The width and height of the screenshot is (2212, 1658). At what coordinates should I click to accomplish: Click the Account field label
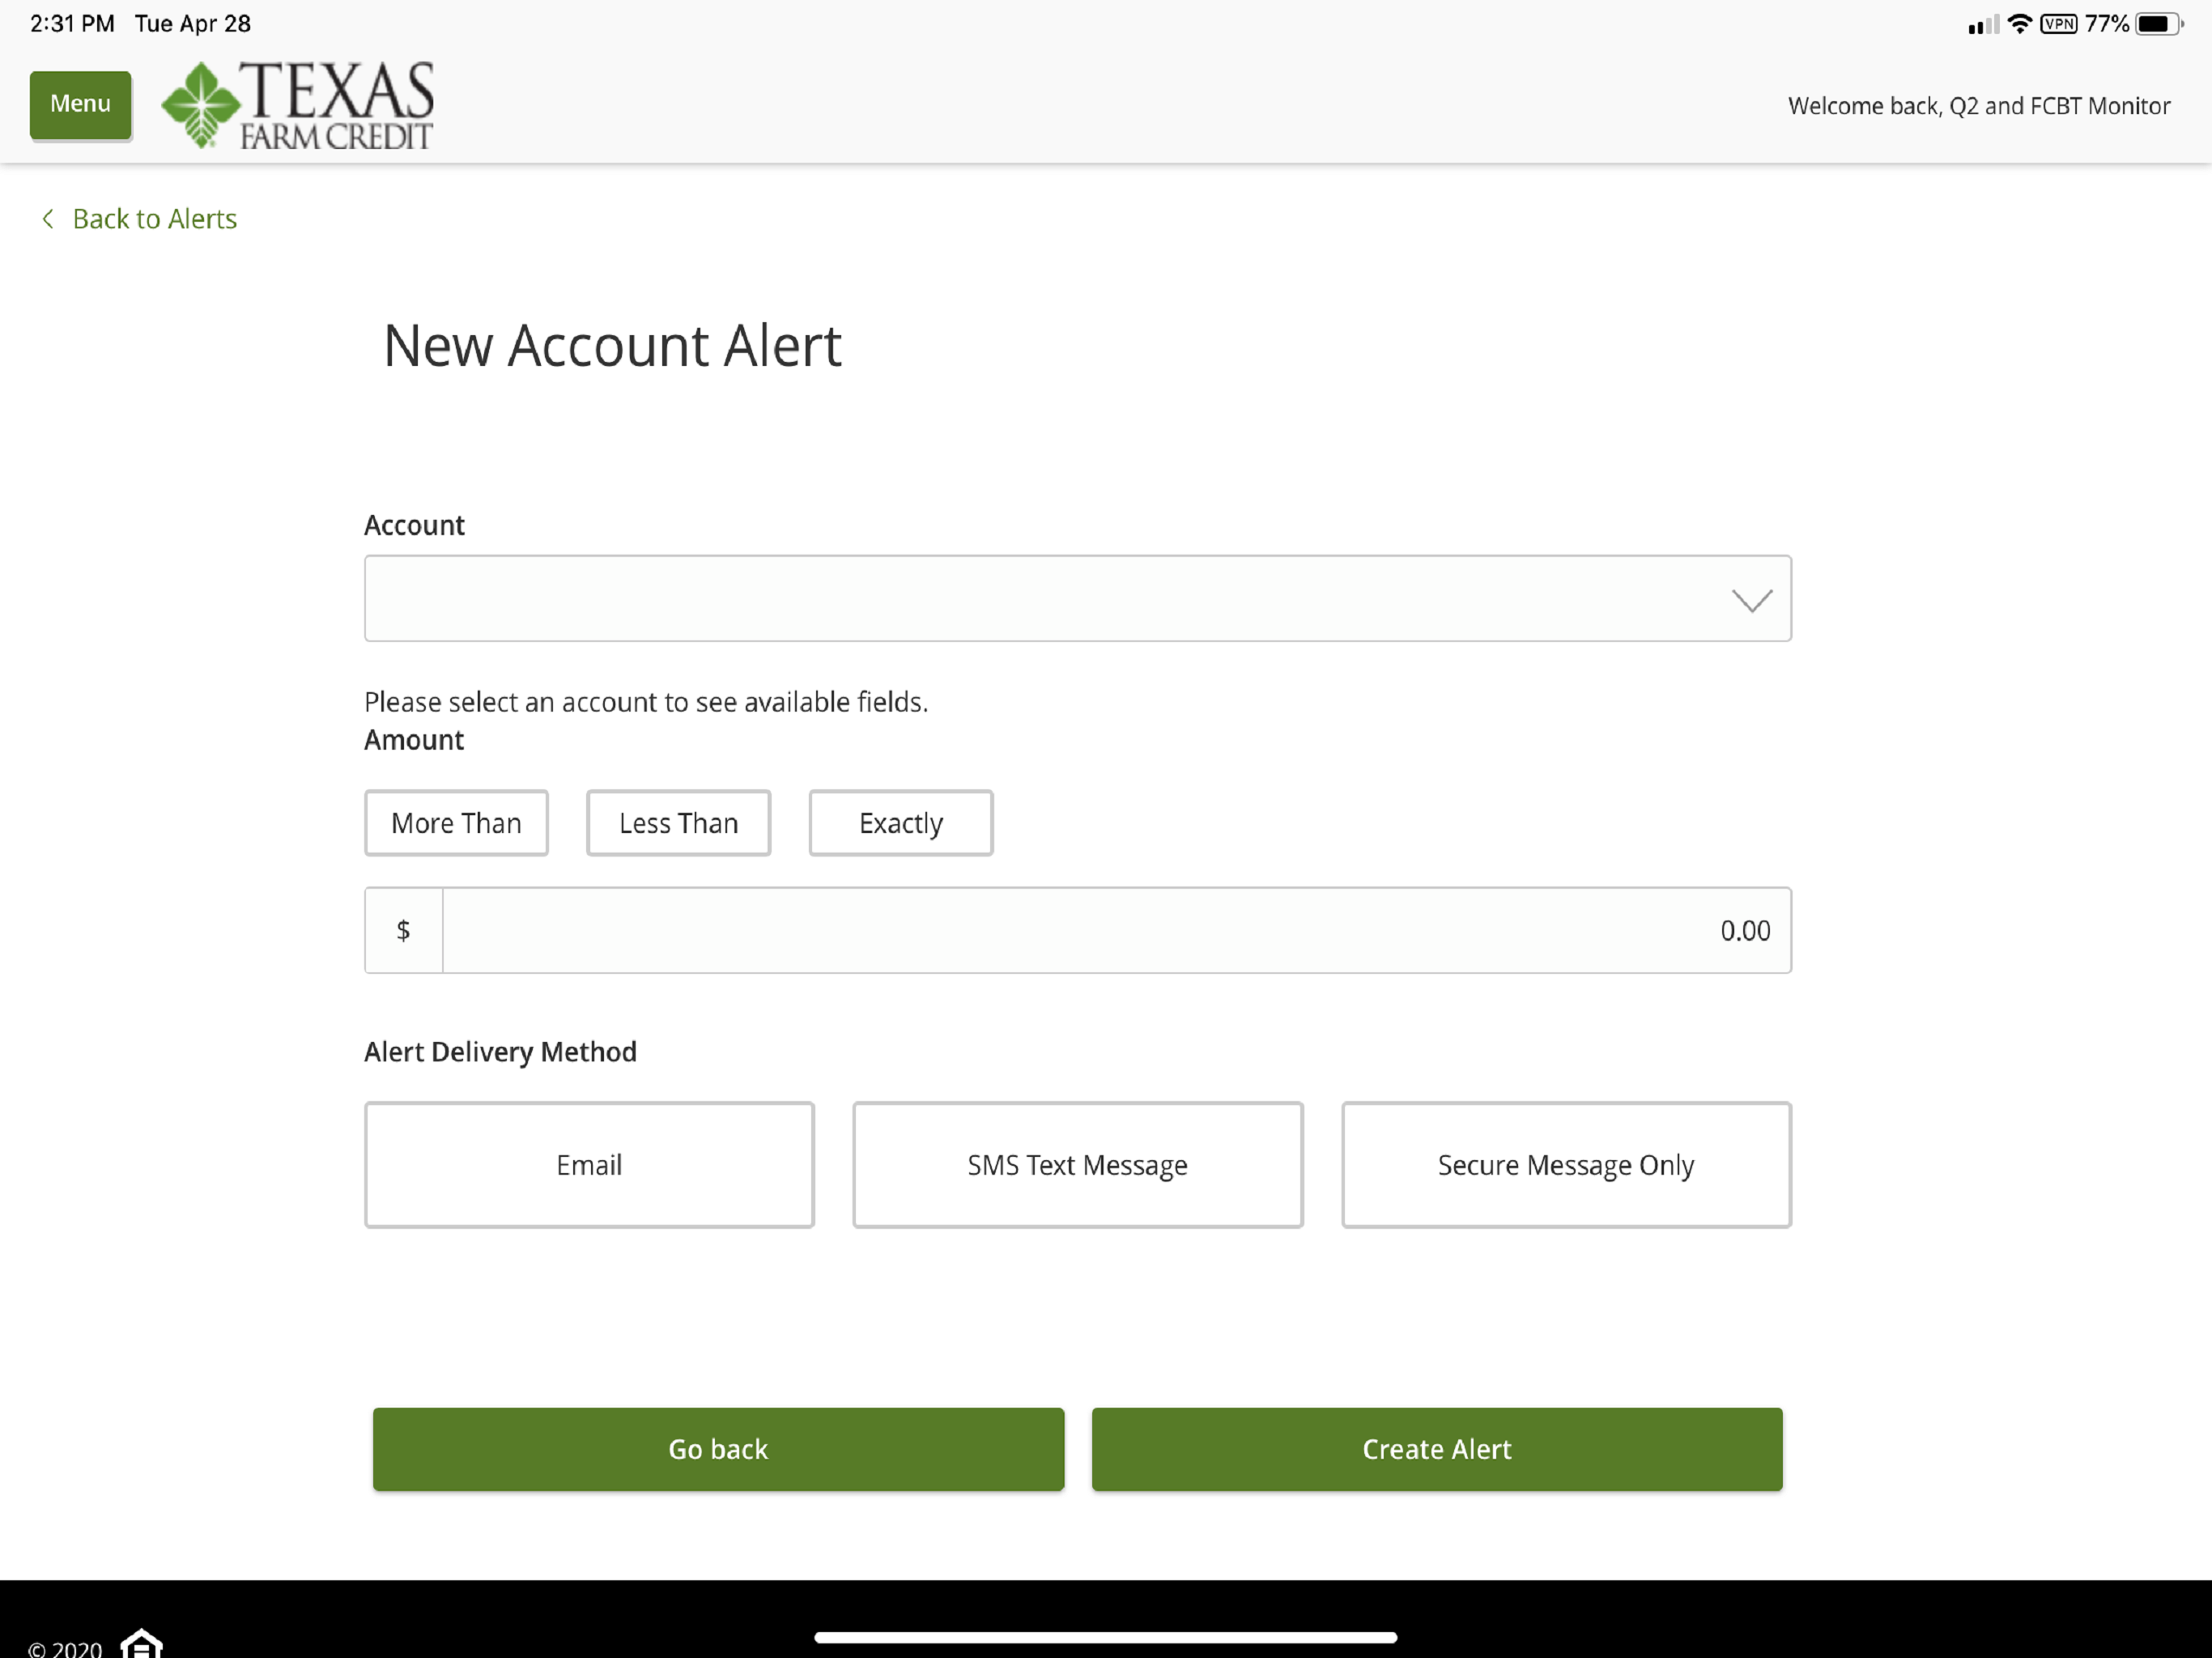click(x=414, y=526)
